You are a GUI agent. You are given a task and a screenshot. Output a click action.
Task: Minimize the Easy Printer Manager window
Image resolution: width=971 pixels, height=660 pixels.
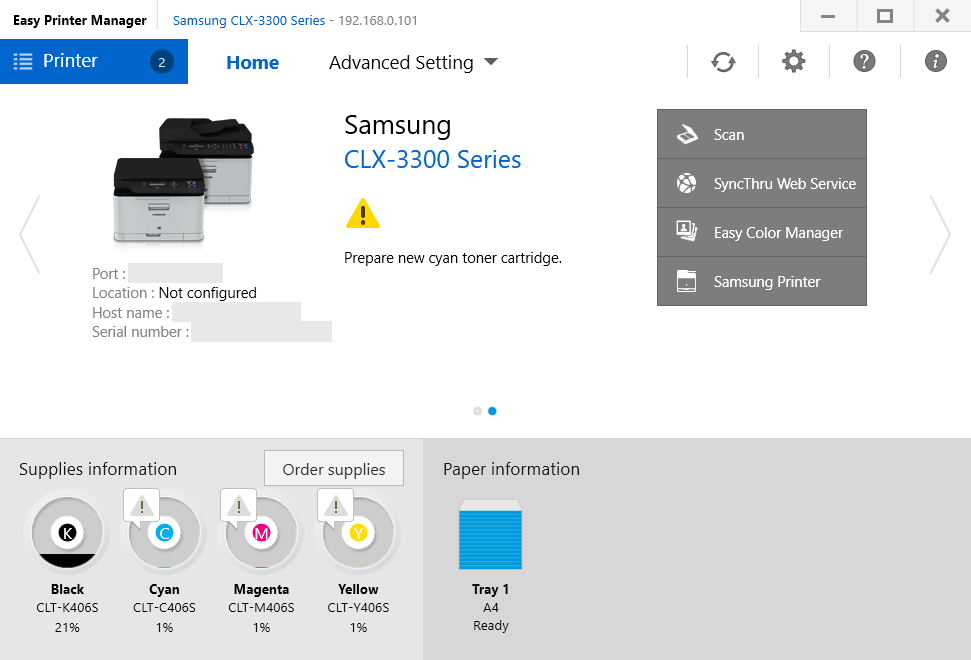[x=828, y=16]
